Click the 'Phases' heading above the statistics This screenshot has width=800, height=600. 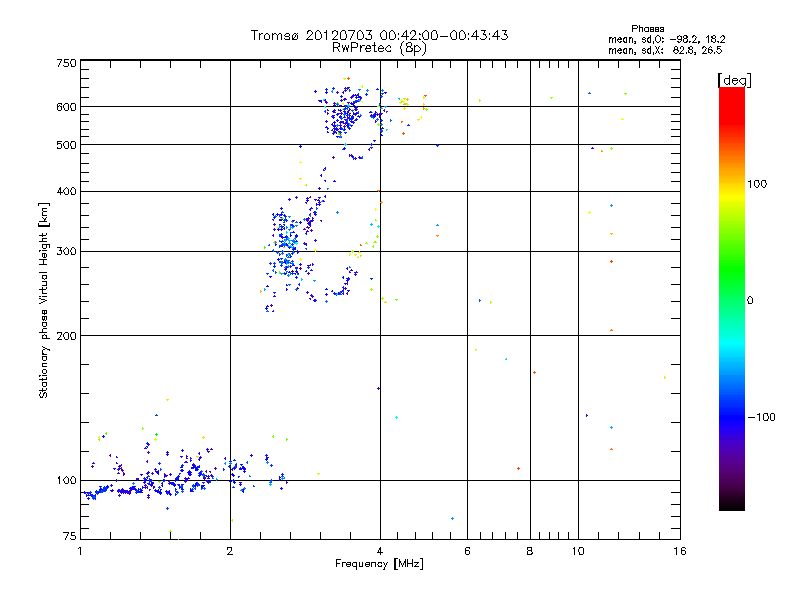[647, 29]
